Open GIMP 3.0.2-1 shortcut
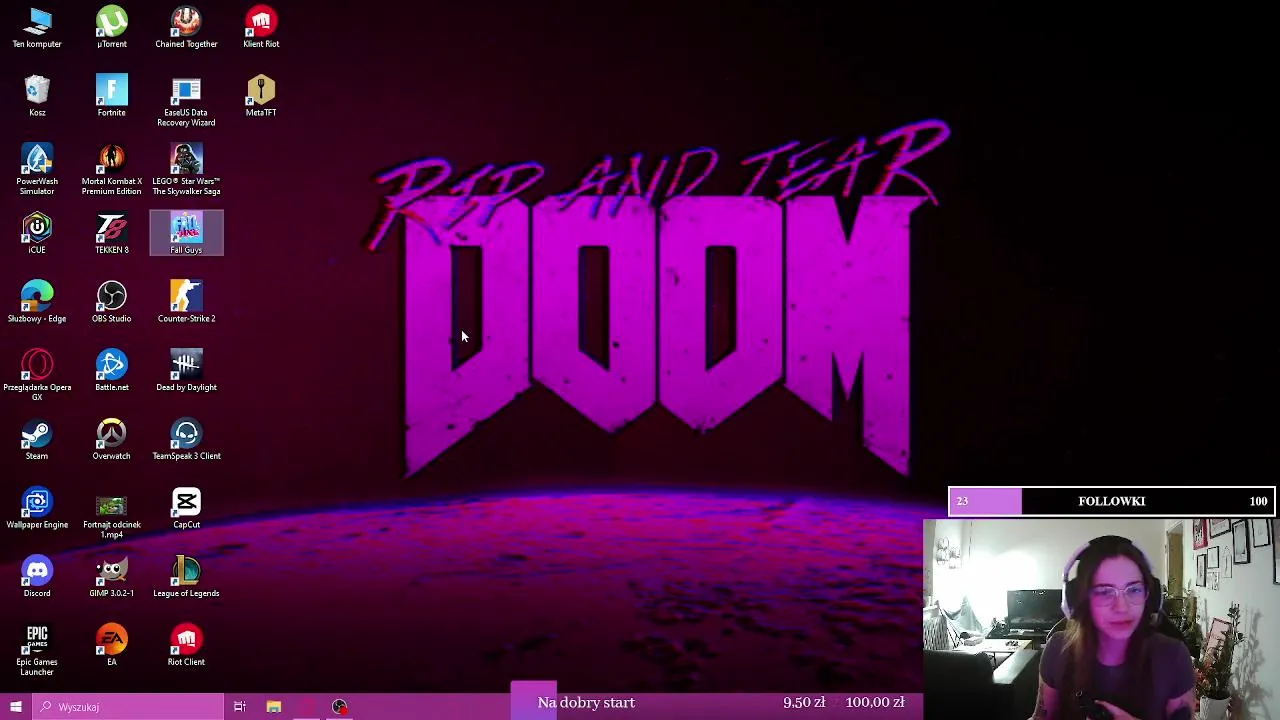This screenshot has height=720, width=1280. 112,577
